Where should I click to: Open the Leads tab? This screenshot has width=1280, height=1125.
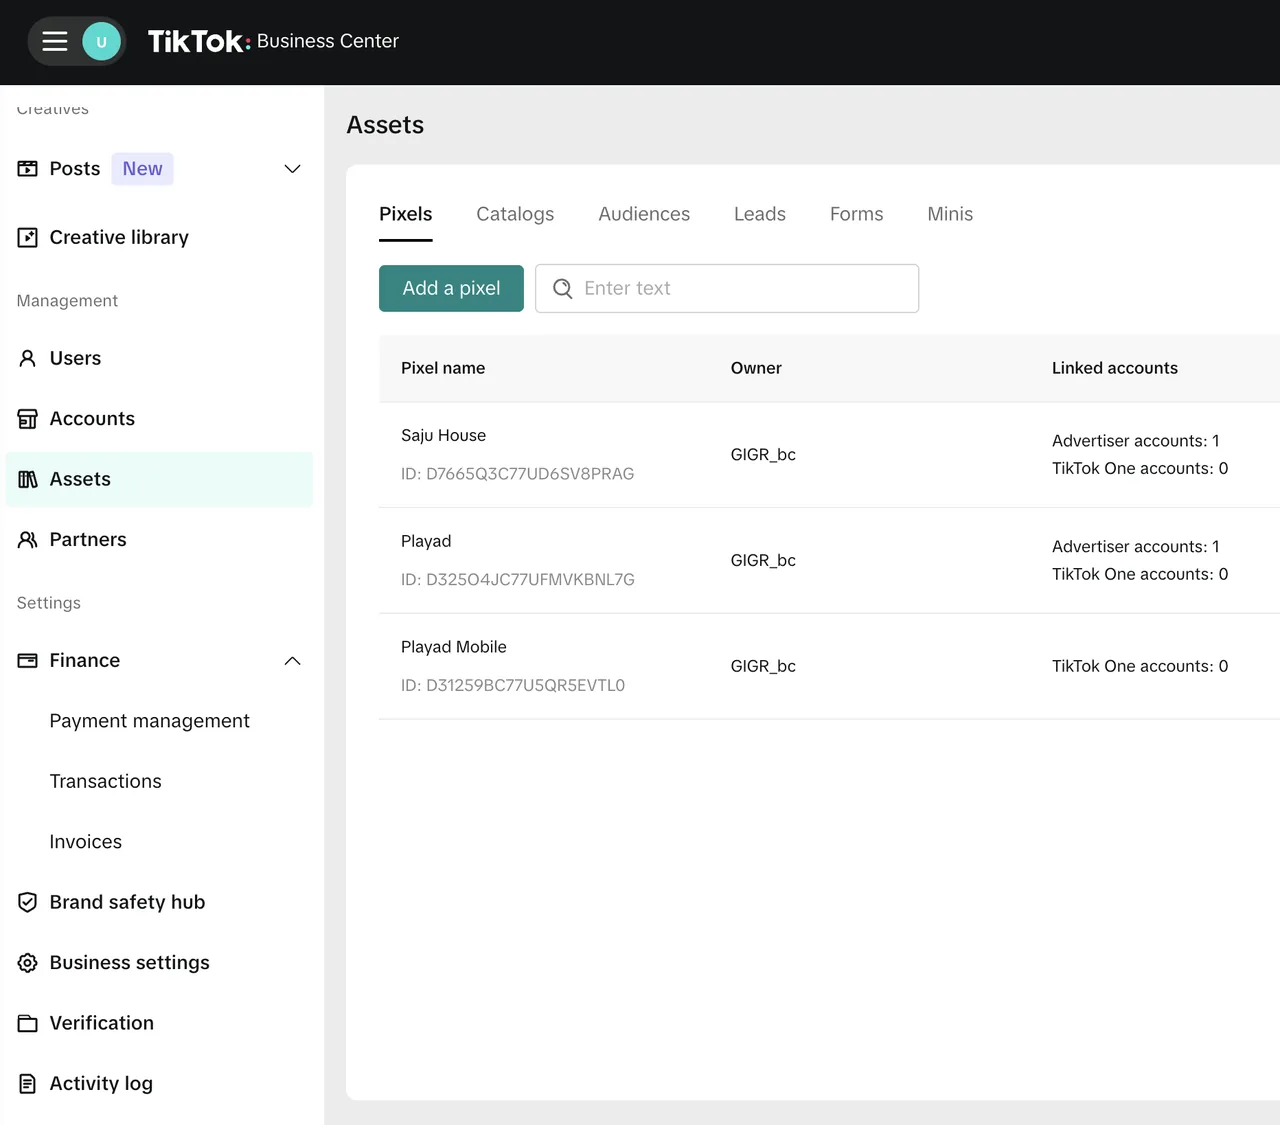[760, 214]
